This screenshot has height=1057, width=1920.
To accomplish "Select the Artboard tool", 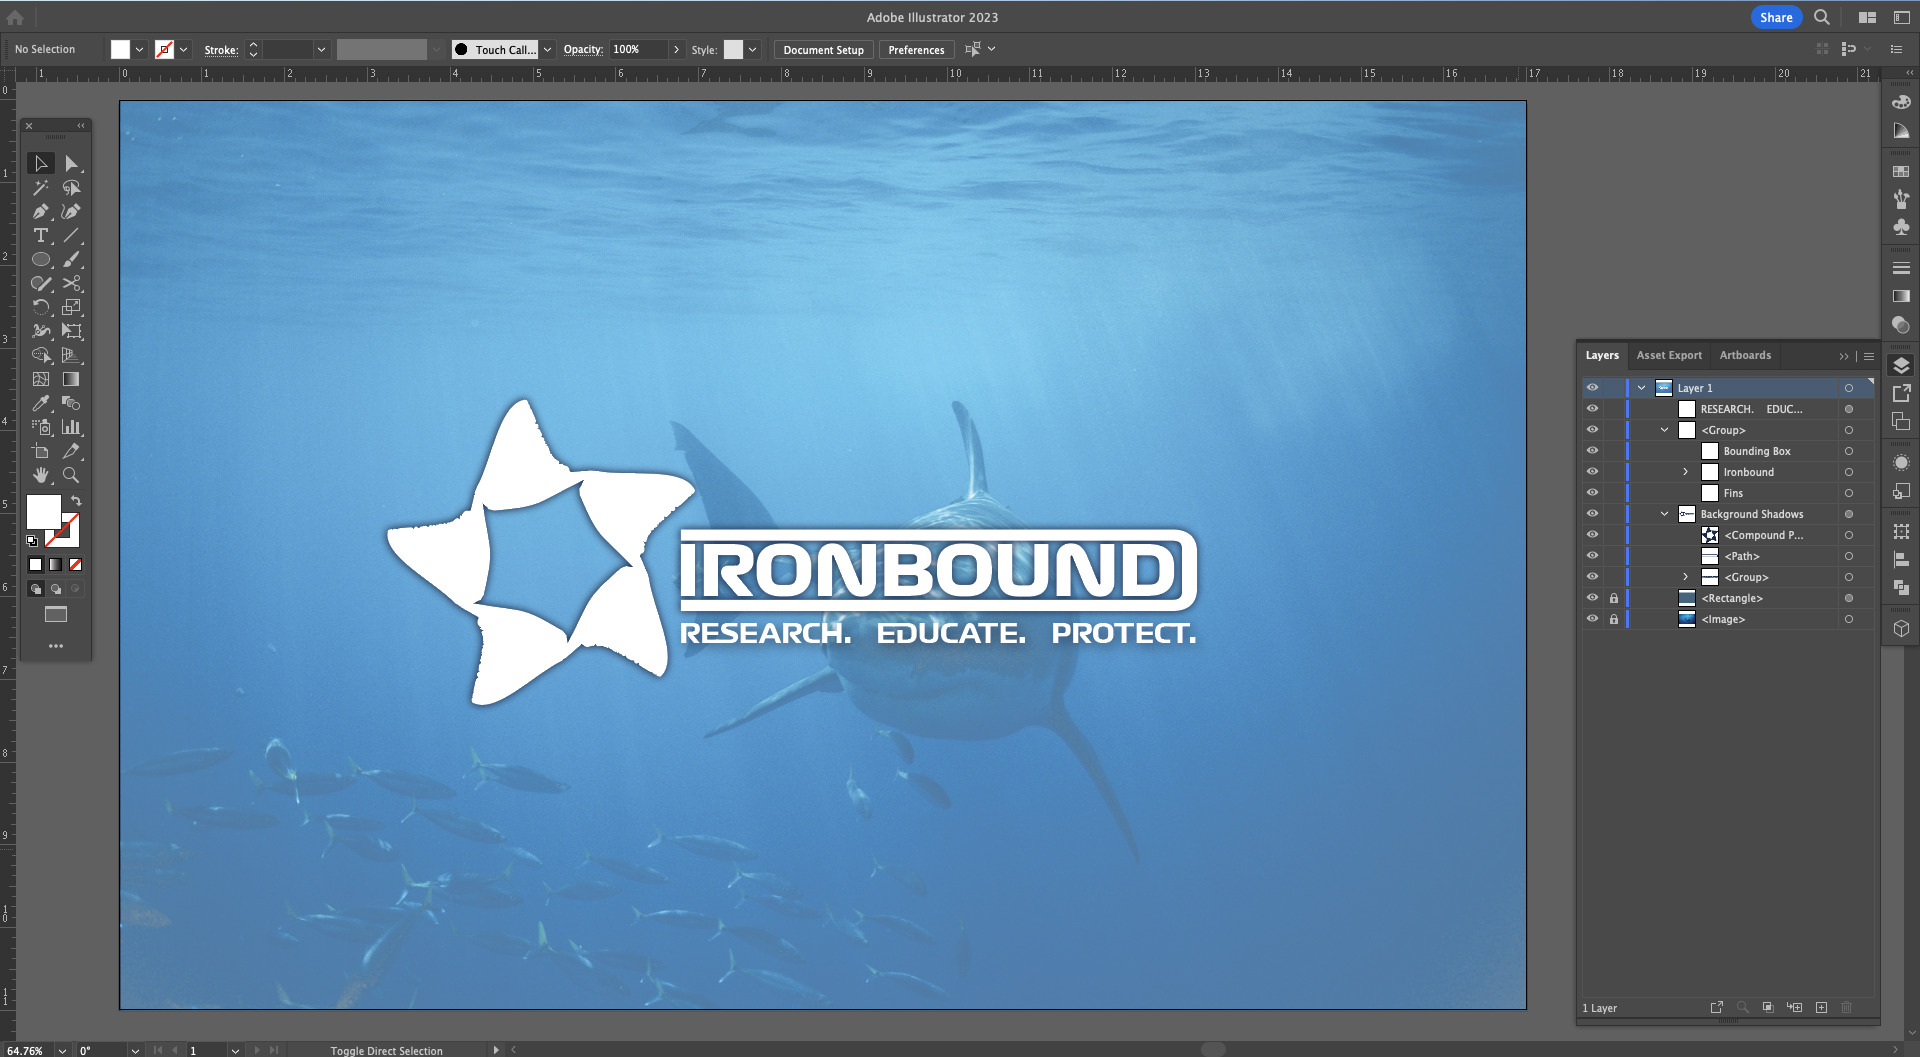I will pos(41,451).
